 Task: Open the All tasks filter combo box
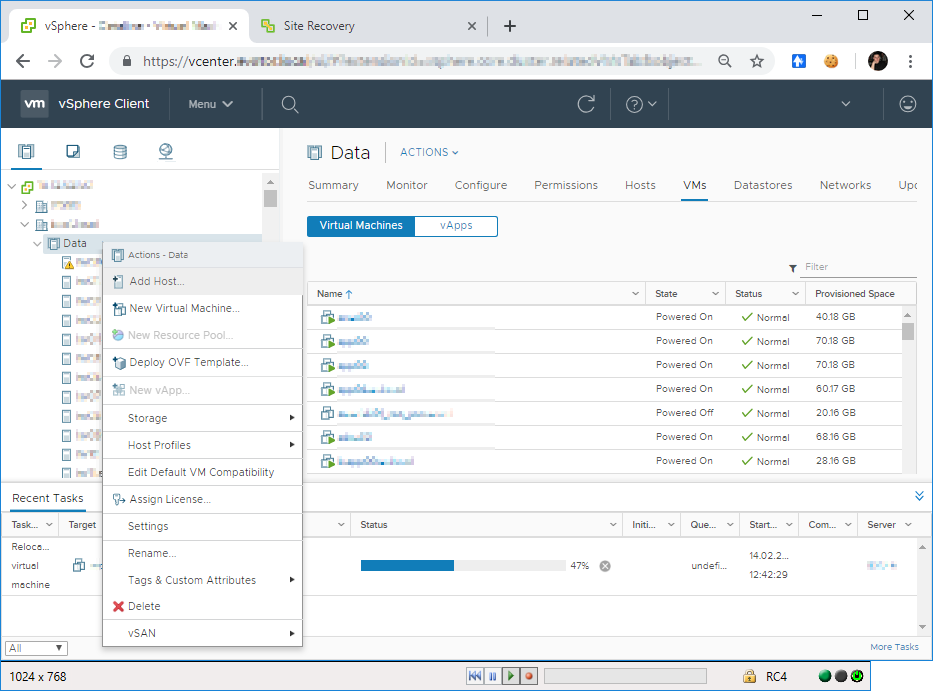(x=36, y=648)
